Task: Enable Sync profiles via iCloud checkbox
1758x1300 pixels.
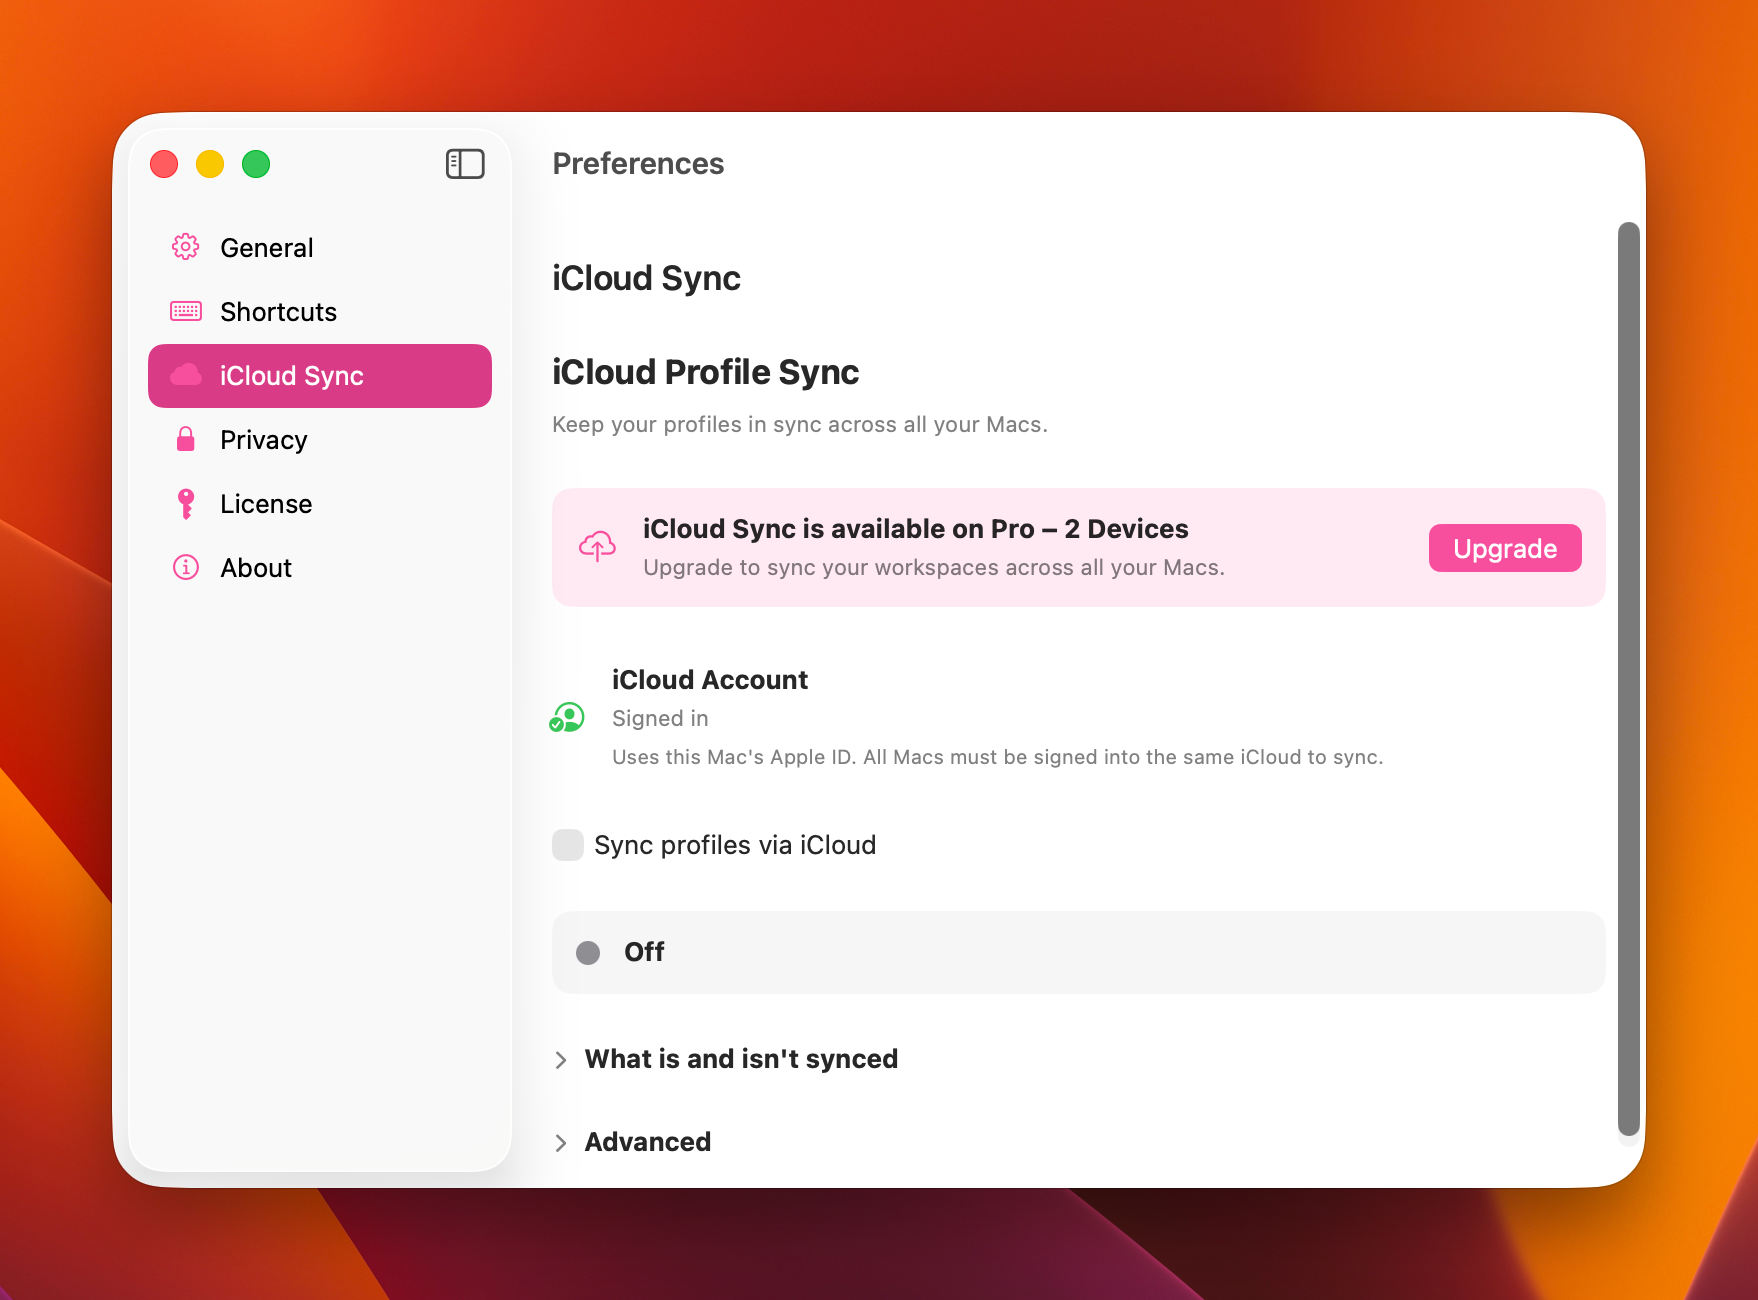Action: 568,845
